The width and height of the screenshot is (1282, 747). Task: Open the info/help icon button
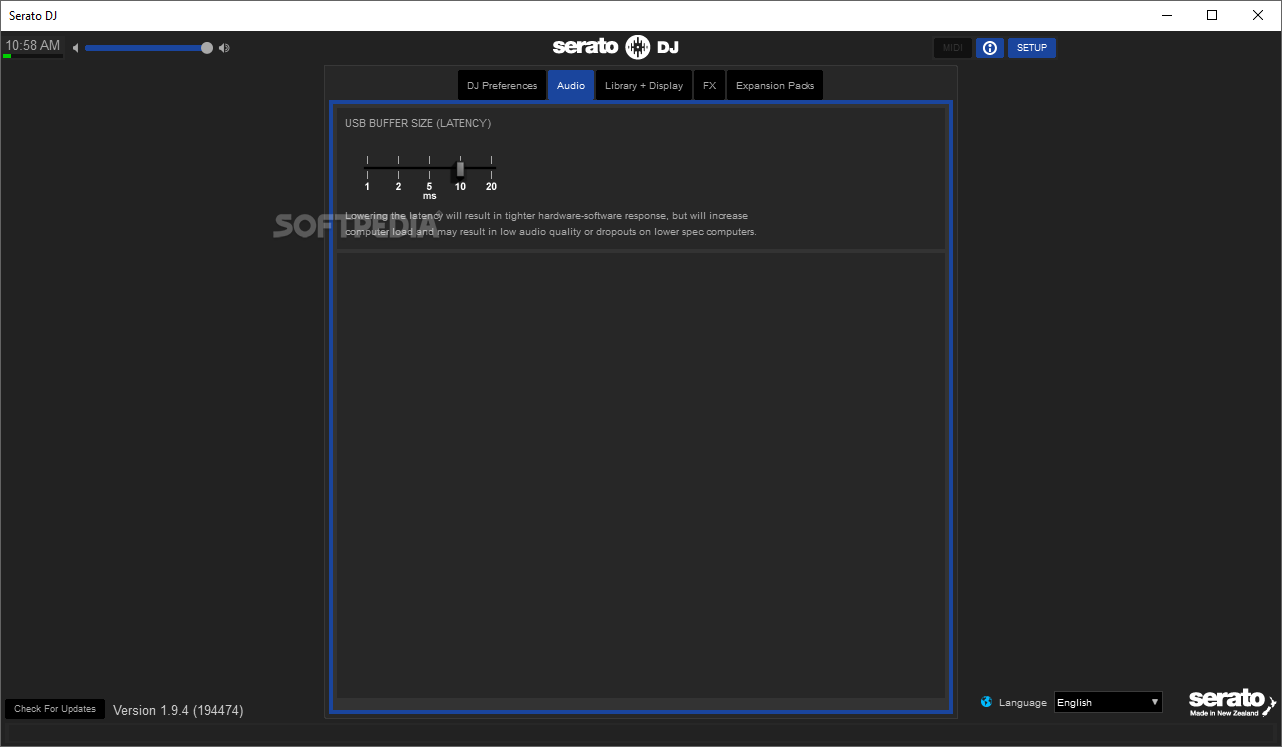[990, 48]
